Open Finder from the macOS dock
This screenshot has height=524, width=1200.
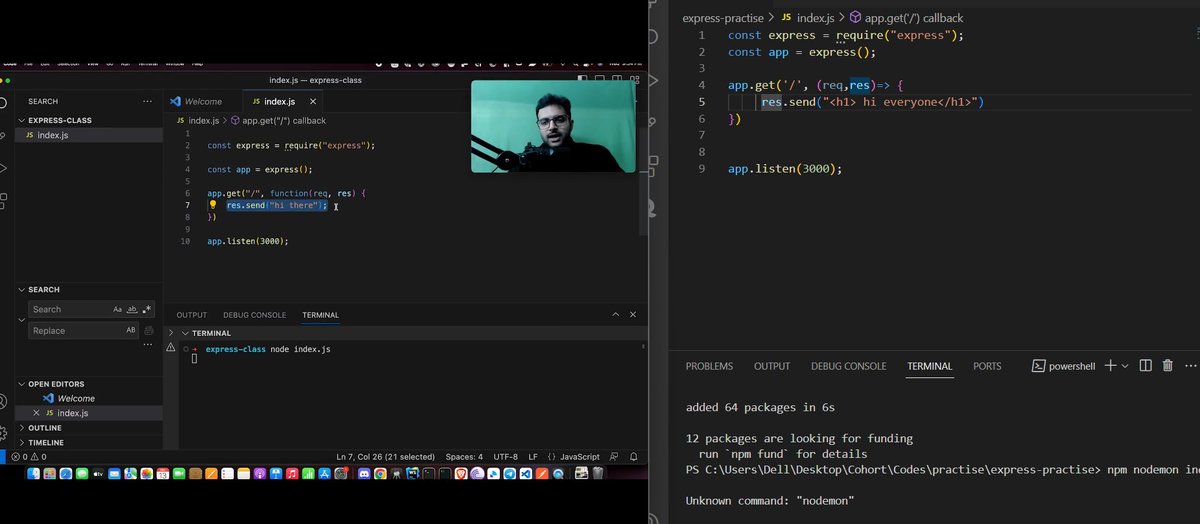[x=32, y=474]
